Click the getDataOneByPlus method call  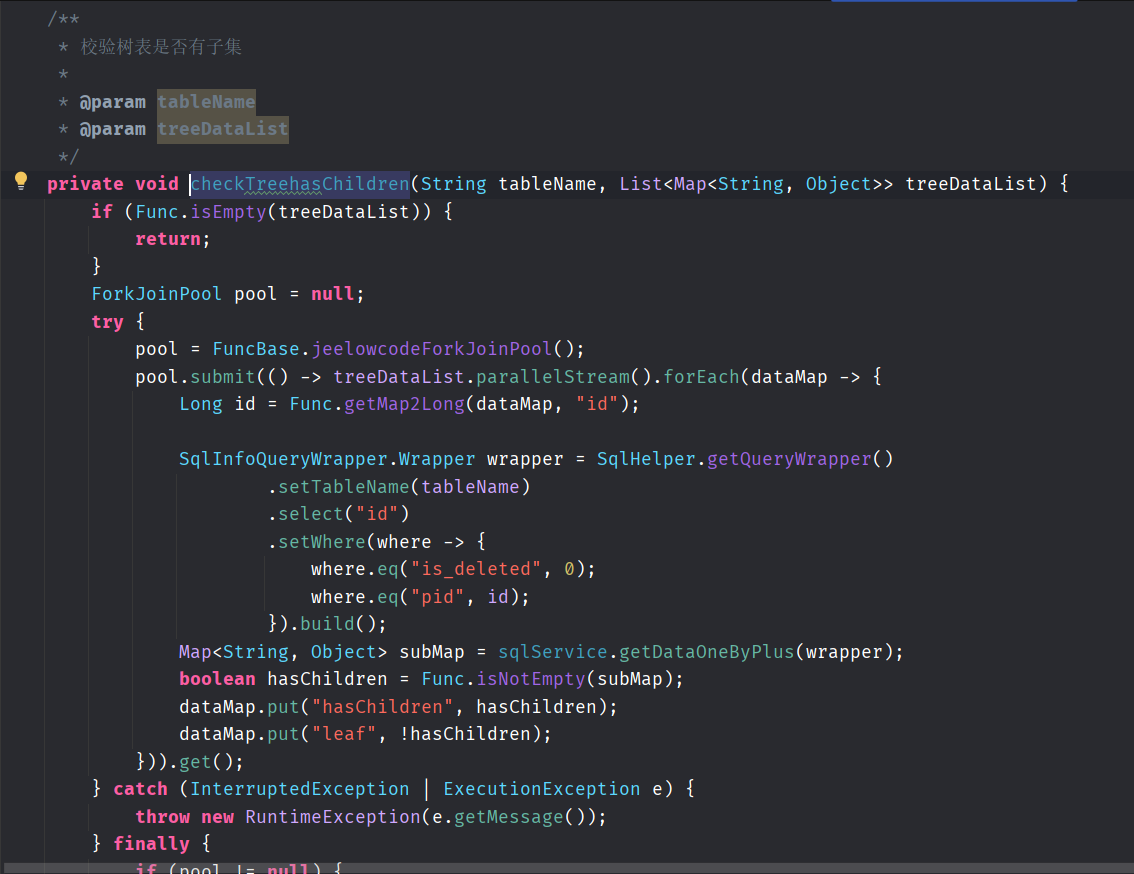(706, 652)
